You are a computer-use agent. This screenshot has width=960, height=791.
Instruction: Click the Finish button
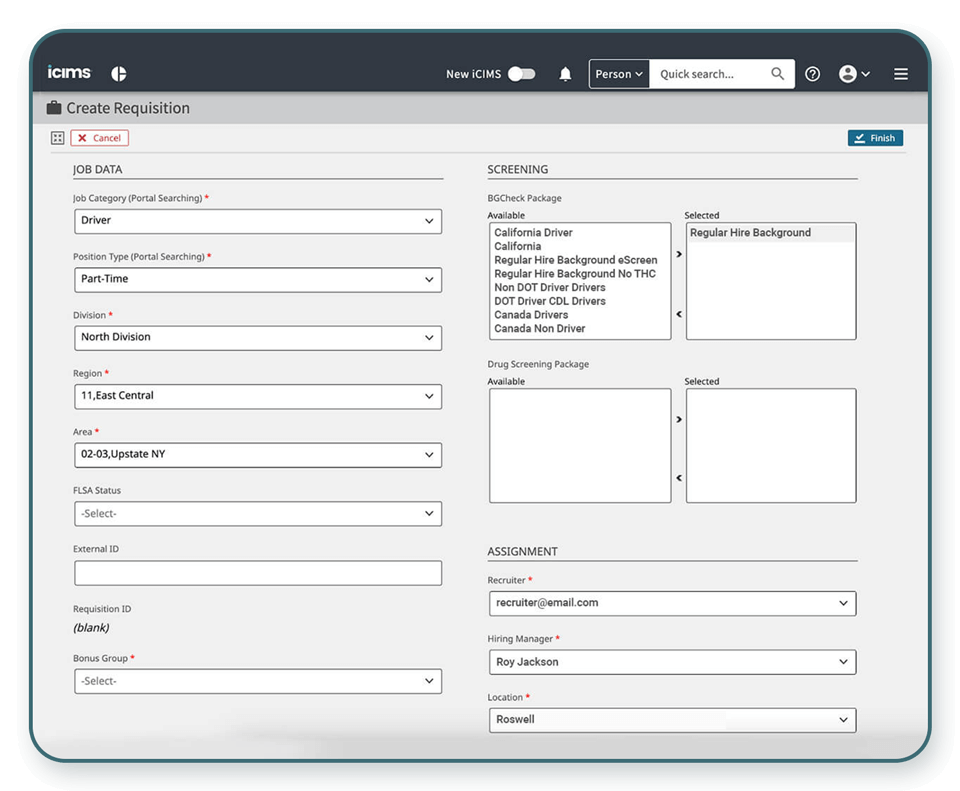[x=875, y=138]
